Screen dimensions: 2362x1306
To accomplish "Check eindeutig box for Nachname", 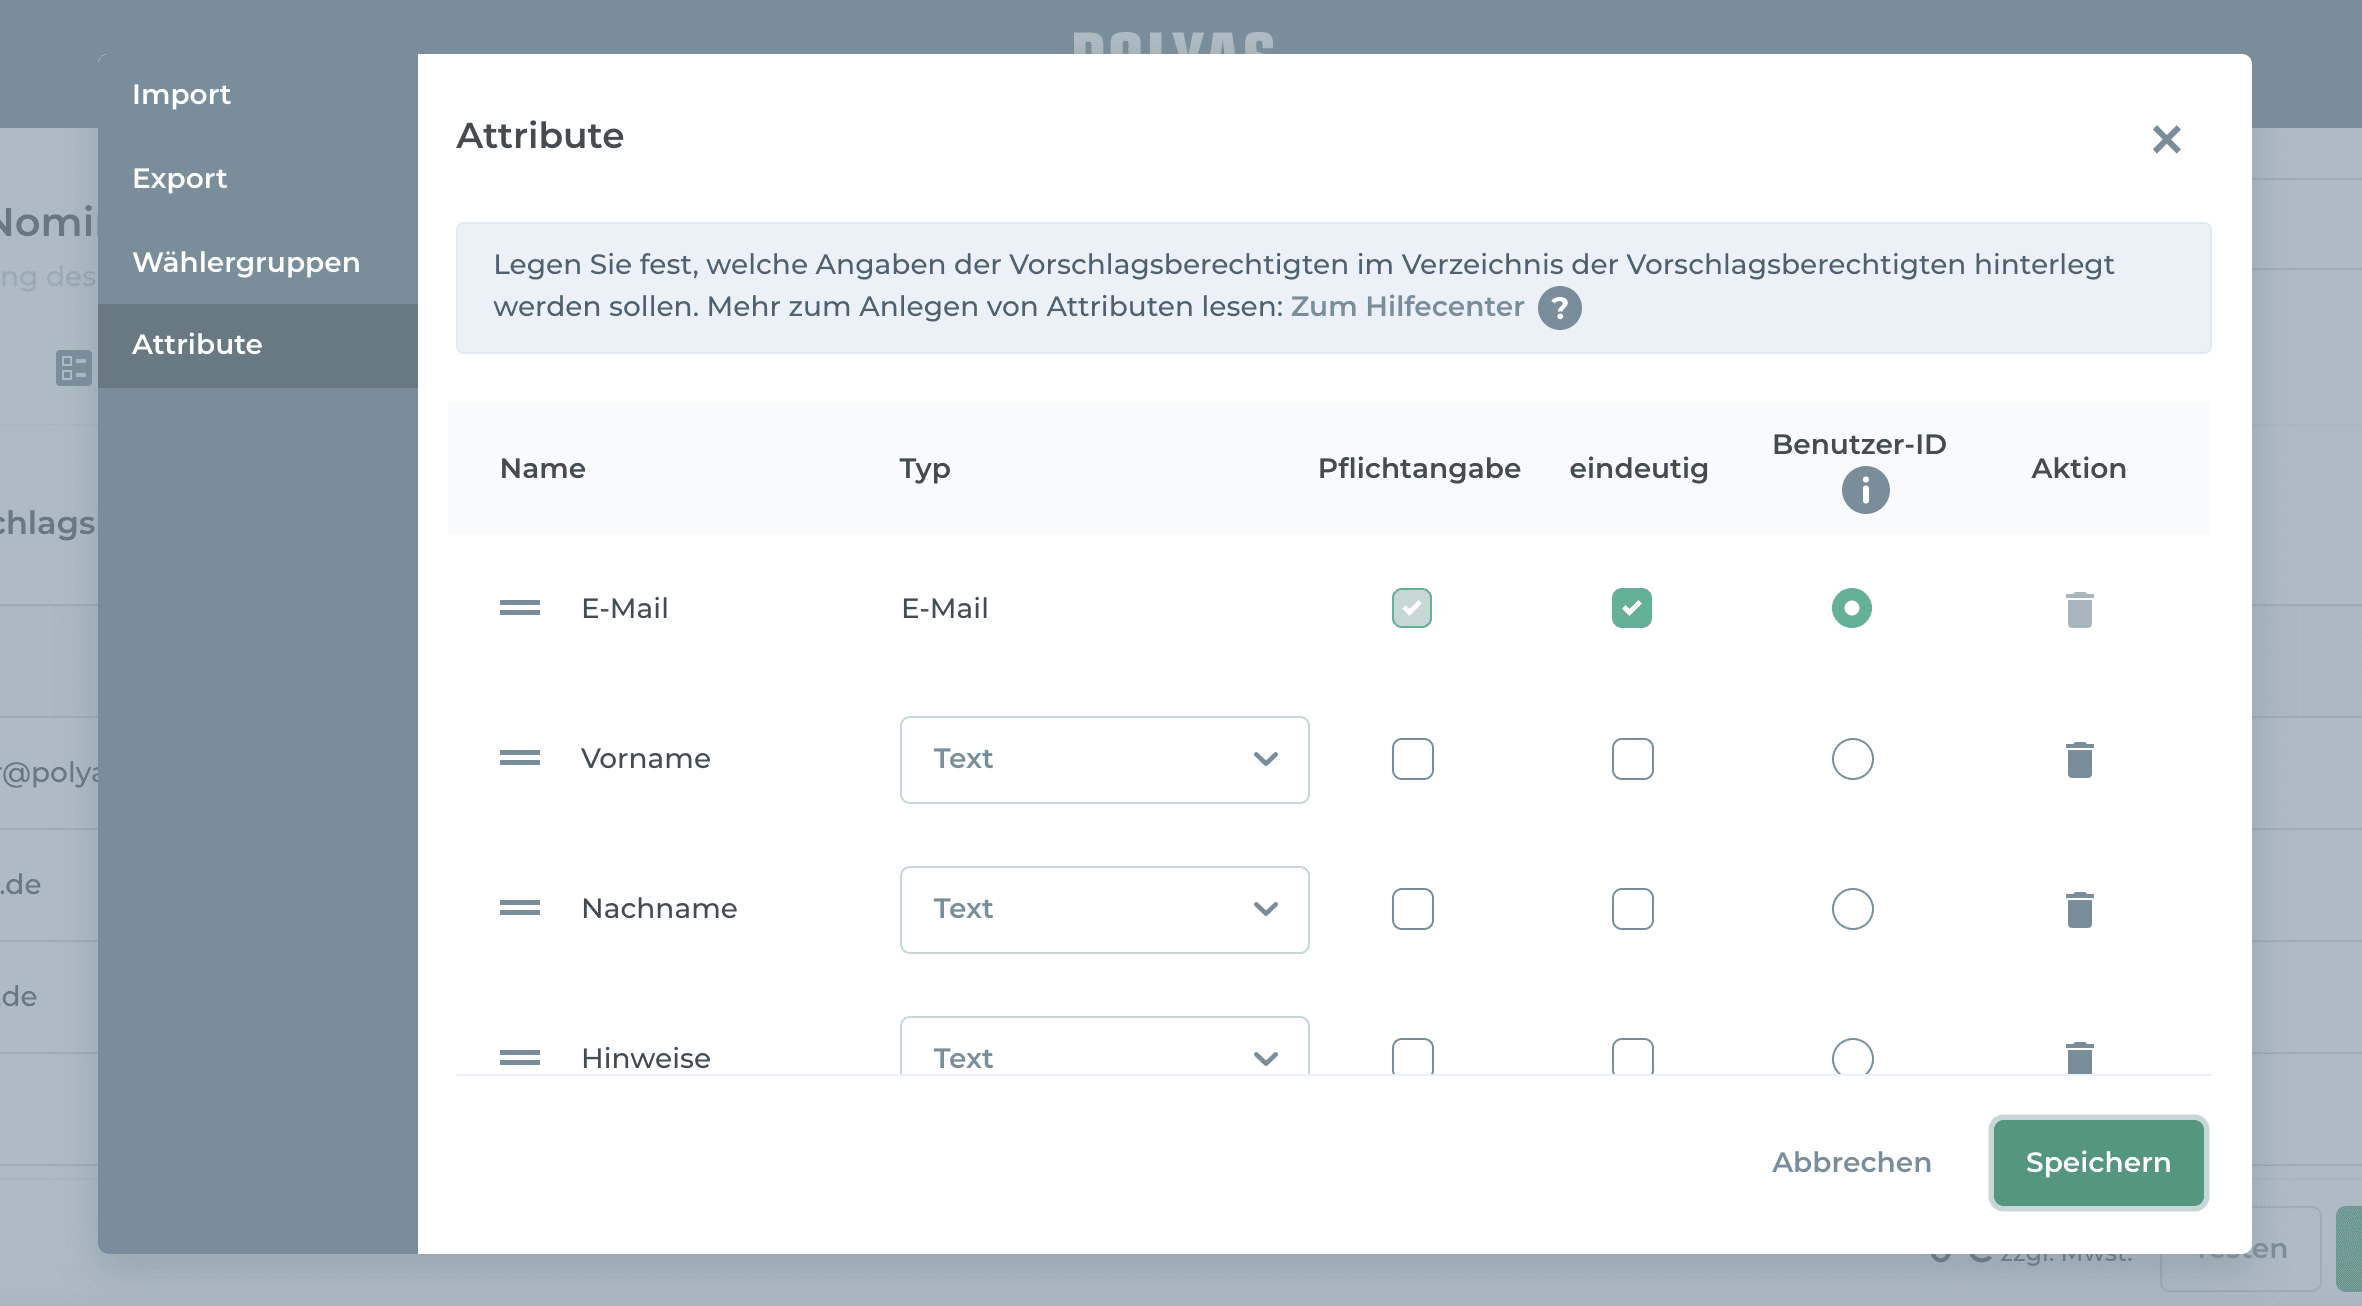I will (x=1632, y=909).
